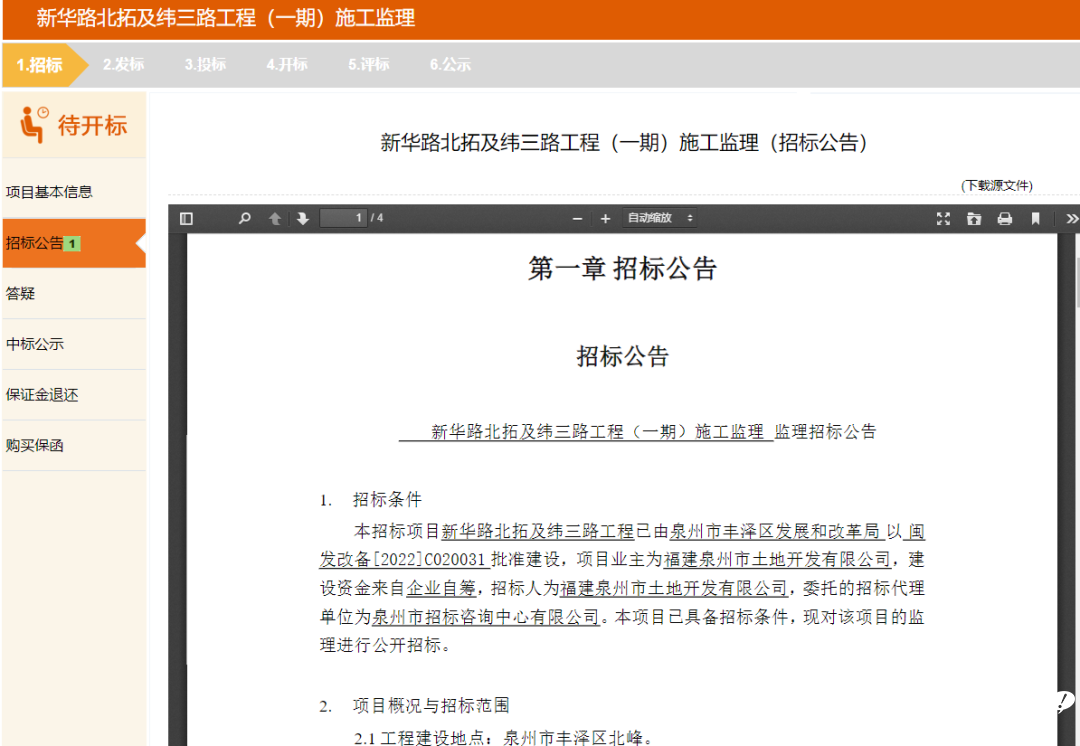Go to next page arrow
The image size is (1080, 746).
pos(302,218)
